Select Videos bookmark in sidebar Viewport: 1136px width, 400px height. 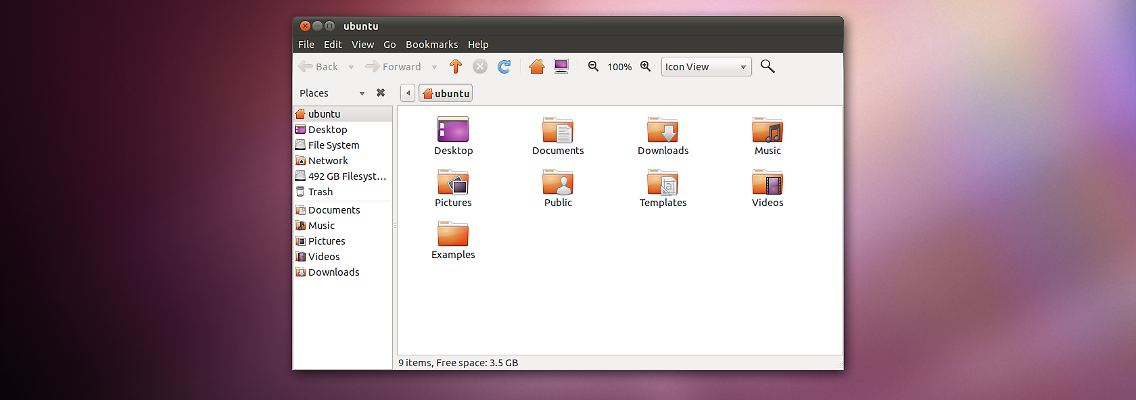343,257
